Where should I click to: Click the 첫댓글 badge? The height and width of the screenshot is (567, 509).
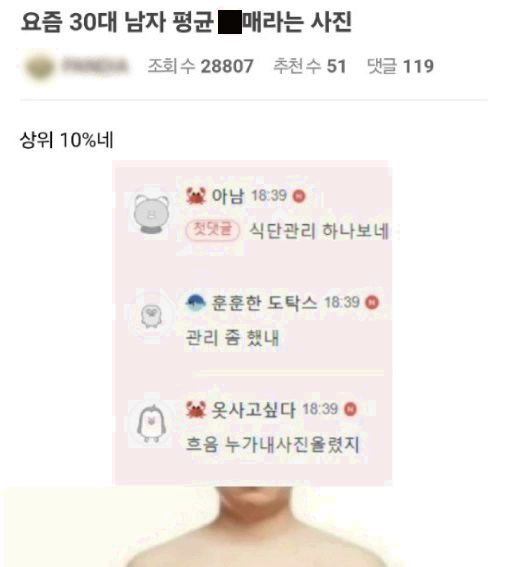click(x=212, y=230)
